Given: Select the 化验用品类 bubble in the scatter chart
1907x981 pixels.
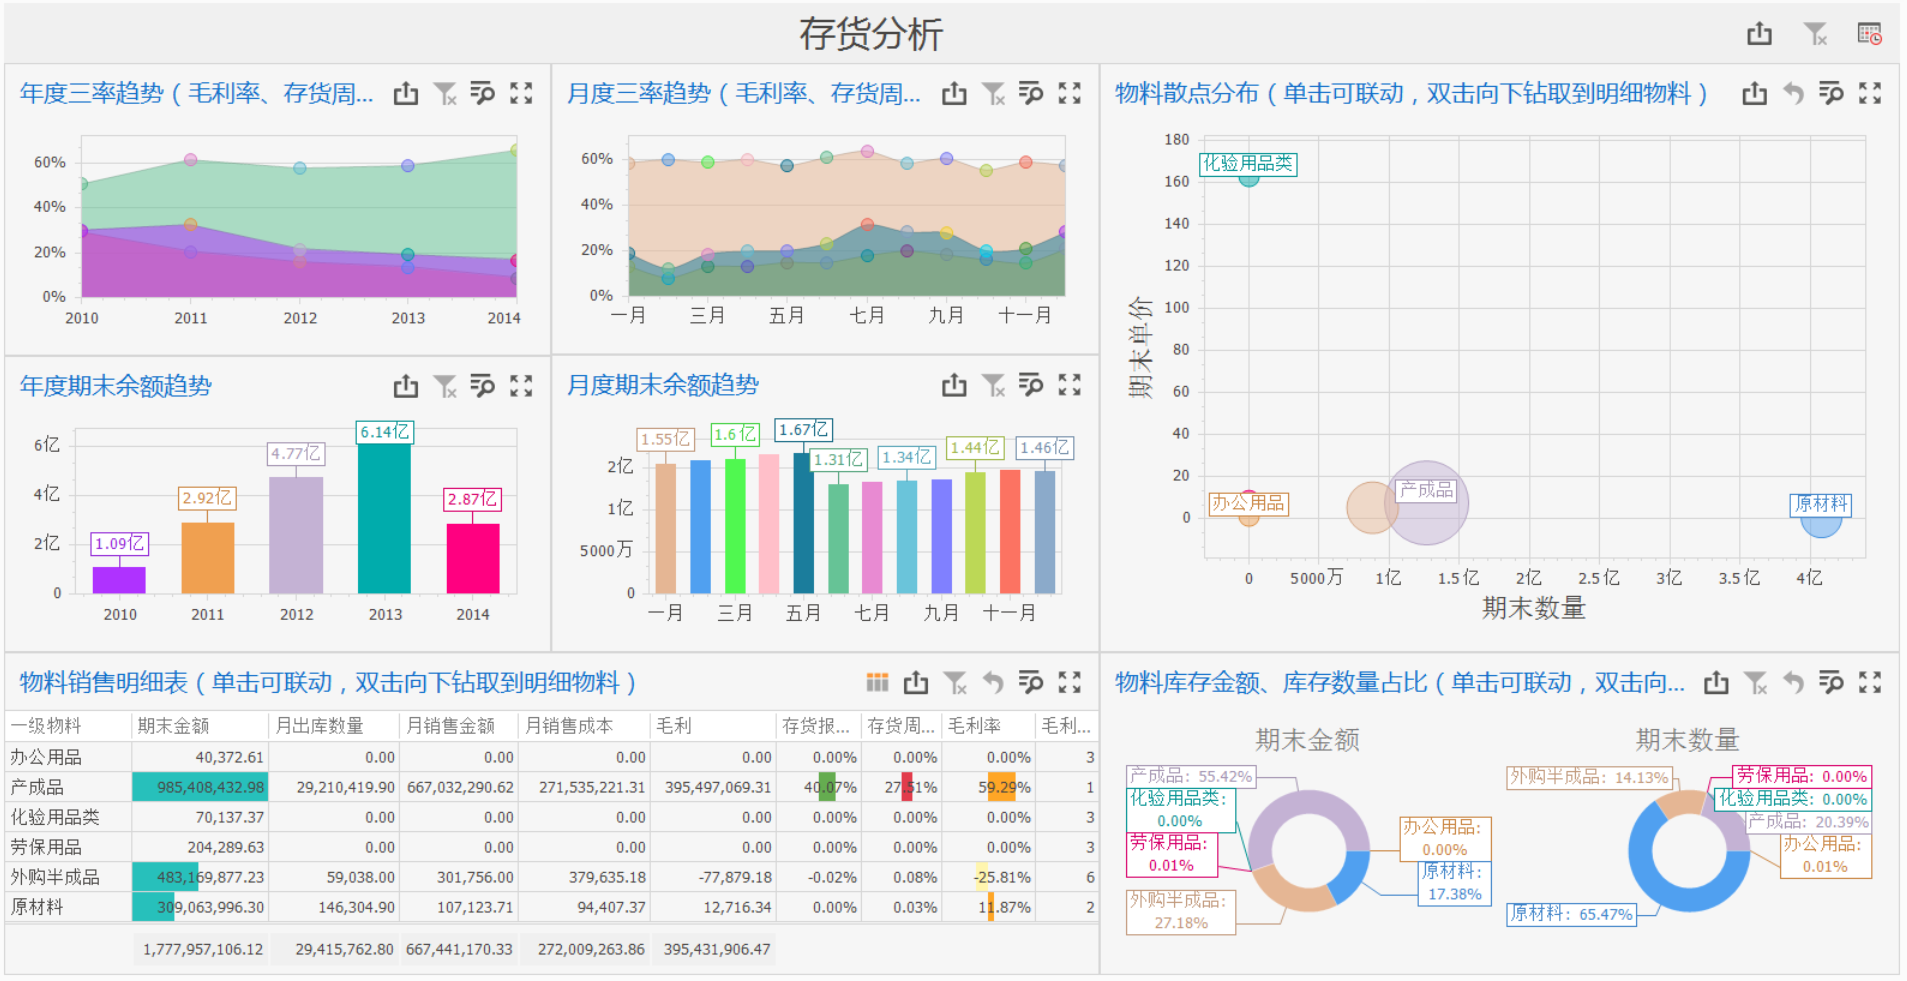Looking at the screenshot, I should pos(1249,183).
